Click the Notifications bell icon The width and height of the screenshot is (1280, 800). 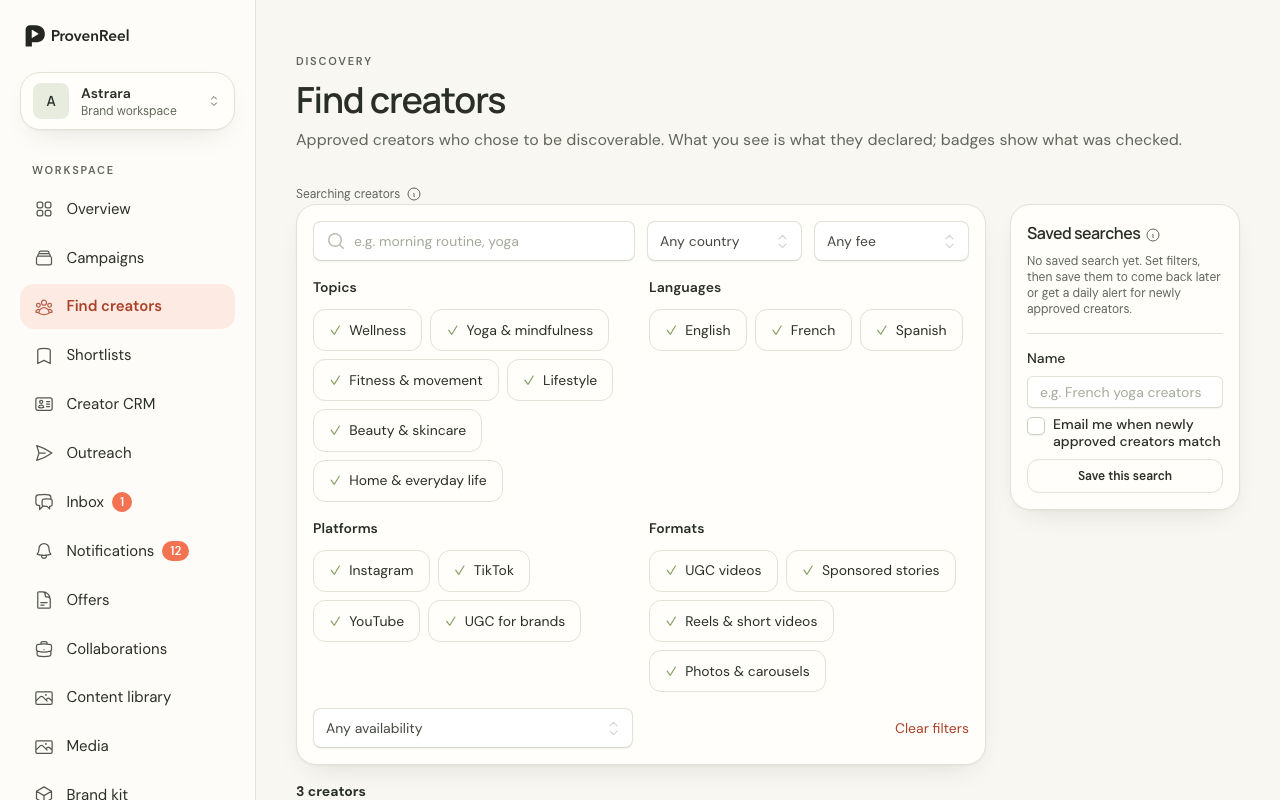point(44,551)
